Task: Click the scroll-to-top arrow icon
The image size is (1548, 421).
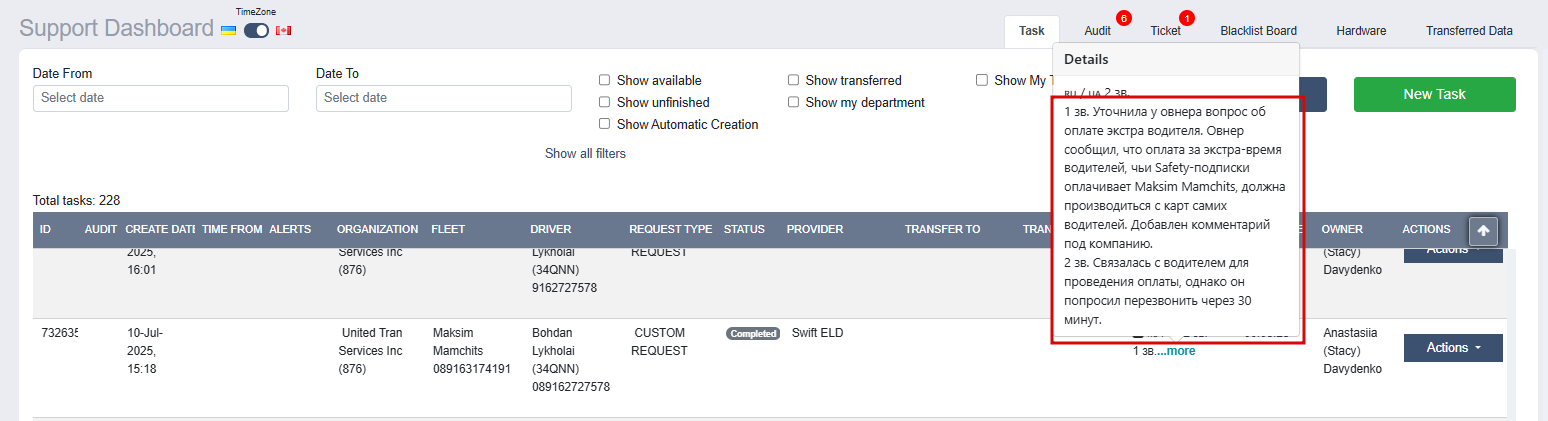Action: pos(1483,231)
